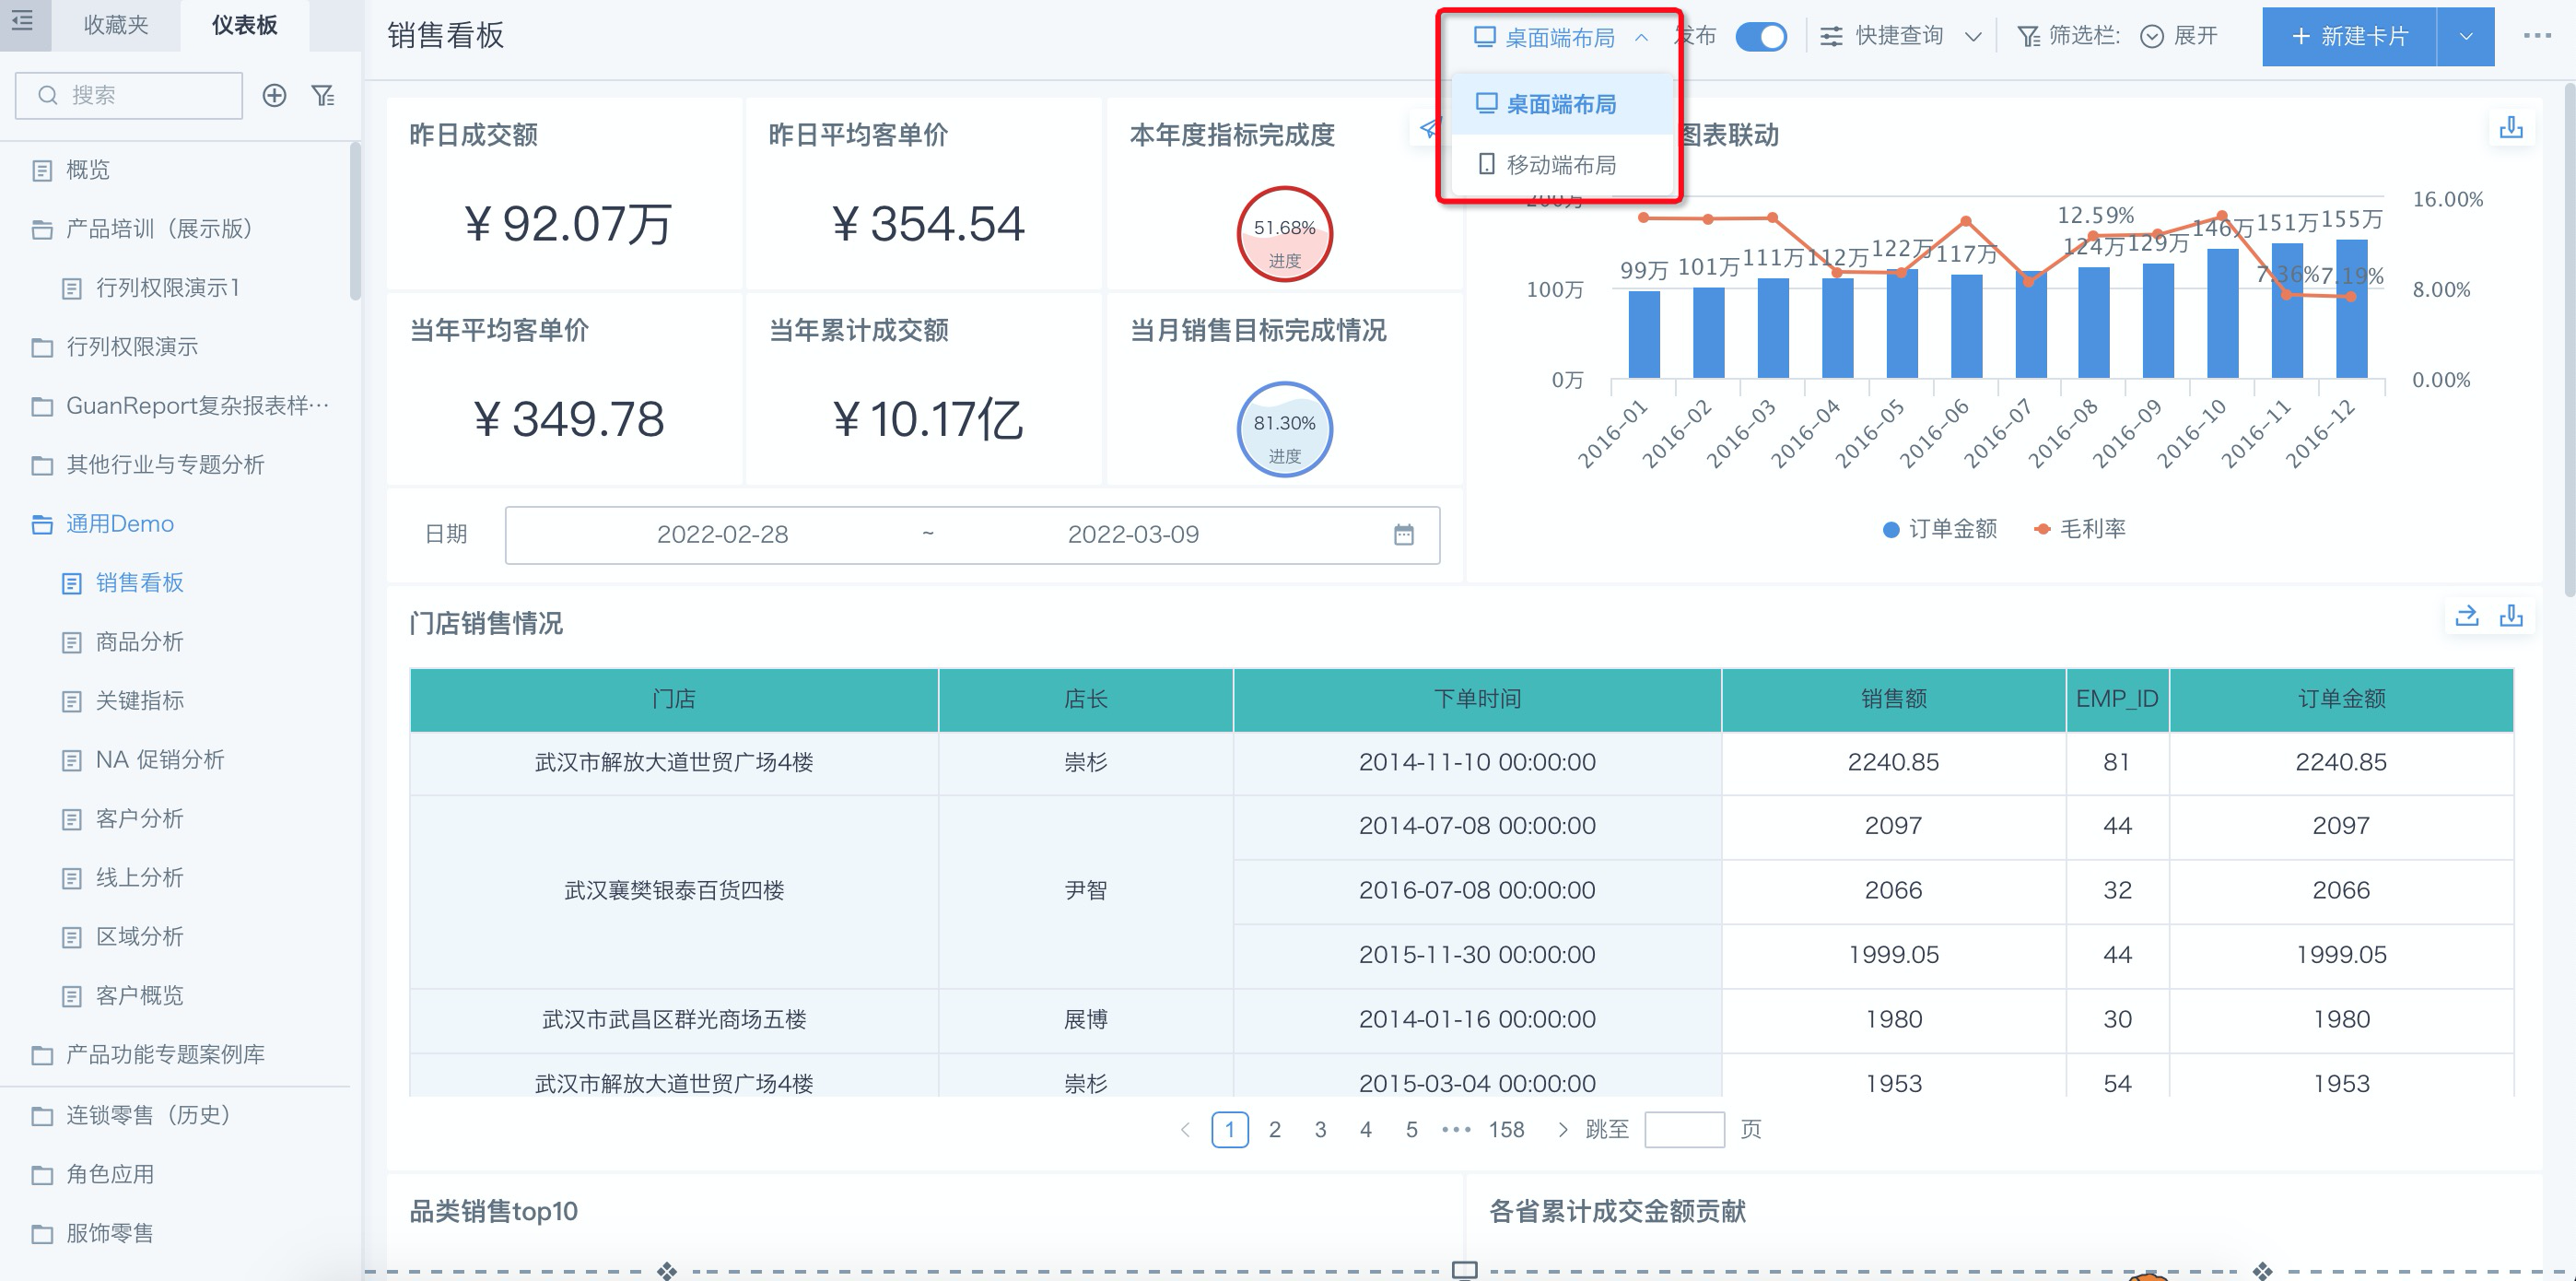Image resolution: width=2576 pixels, height=1281 pixels.
Task: Click the send icon on 本年度指标完成度 card
Action: (1429, 128)
